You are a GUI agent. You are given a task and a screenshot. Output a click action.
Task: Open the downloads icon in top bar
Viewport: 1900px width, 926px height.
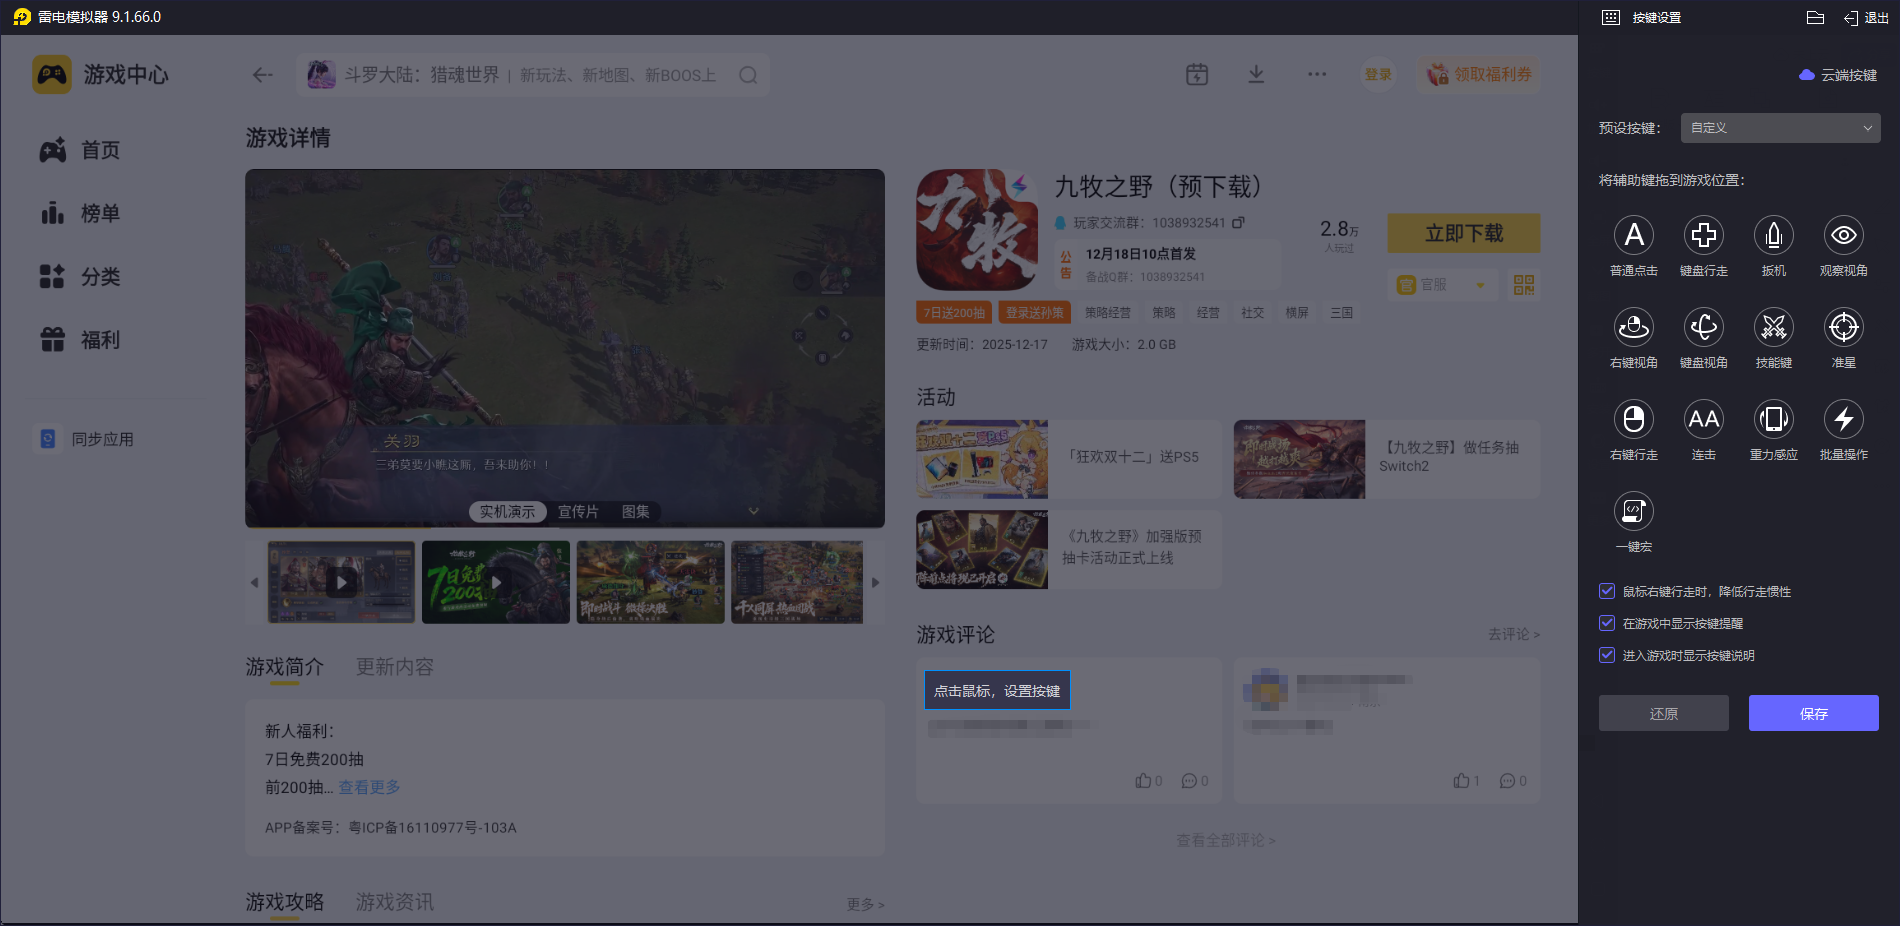[1256, 74]
